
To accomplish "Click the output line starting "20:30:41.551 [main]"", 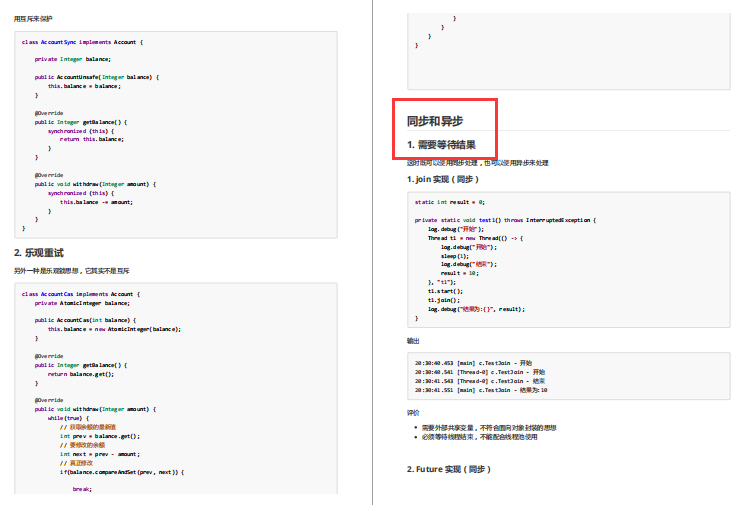I will coord(481,390).
